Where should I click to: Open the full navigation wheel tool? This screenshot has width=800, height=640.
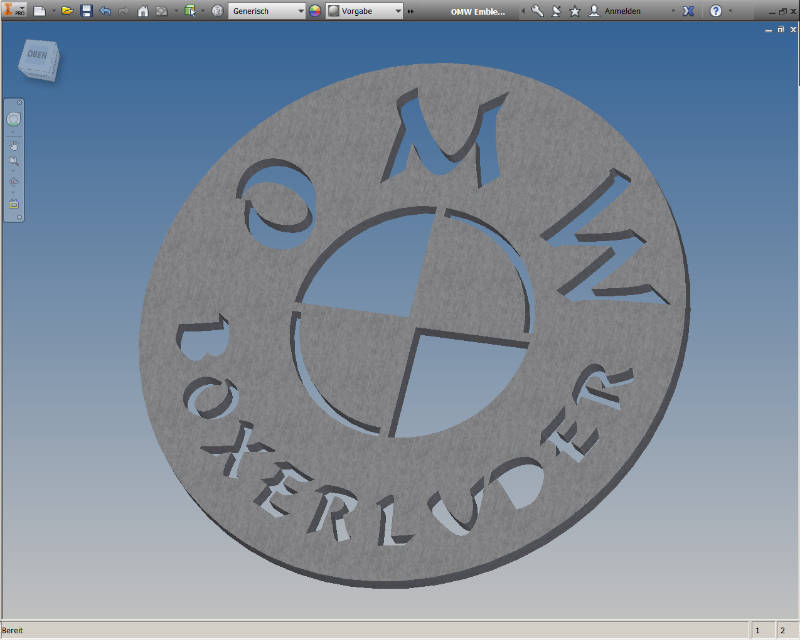[14, 119]
